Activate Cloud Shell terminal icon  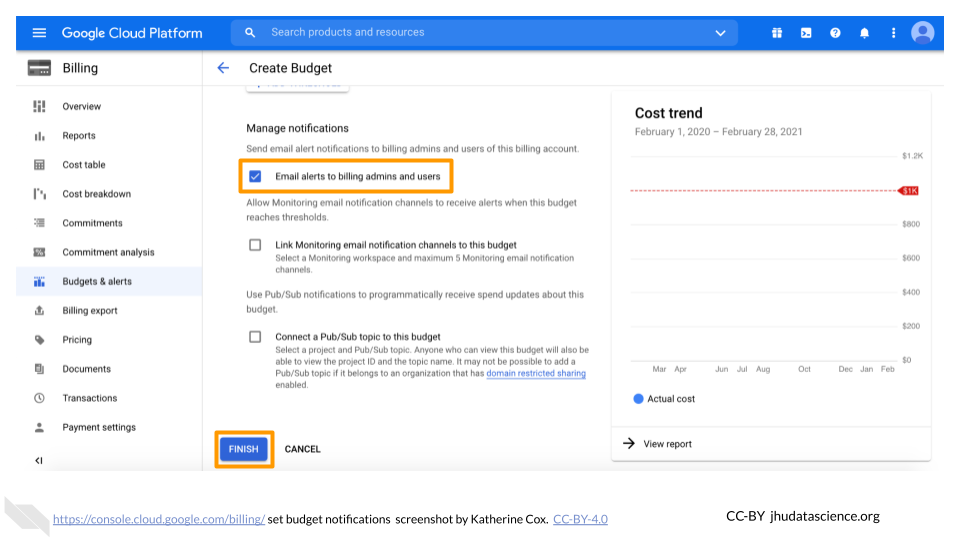tap(806, 33)
